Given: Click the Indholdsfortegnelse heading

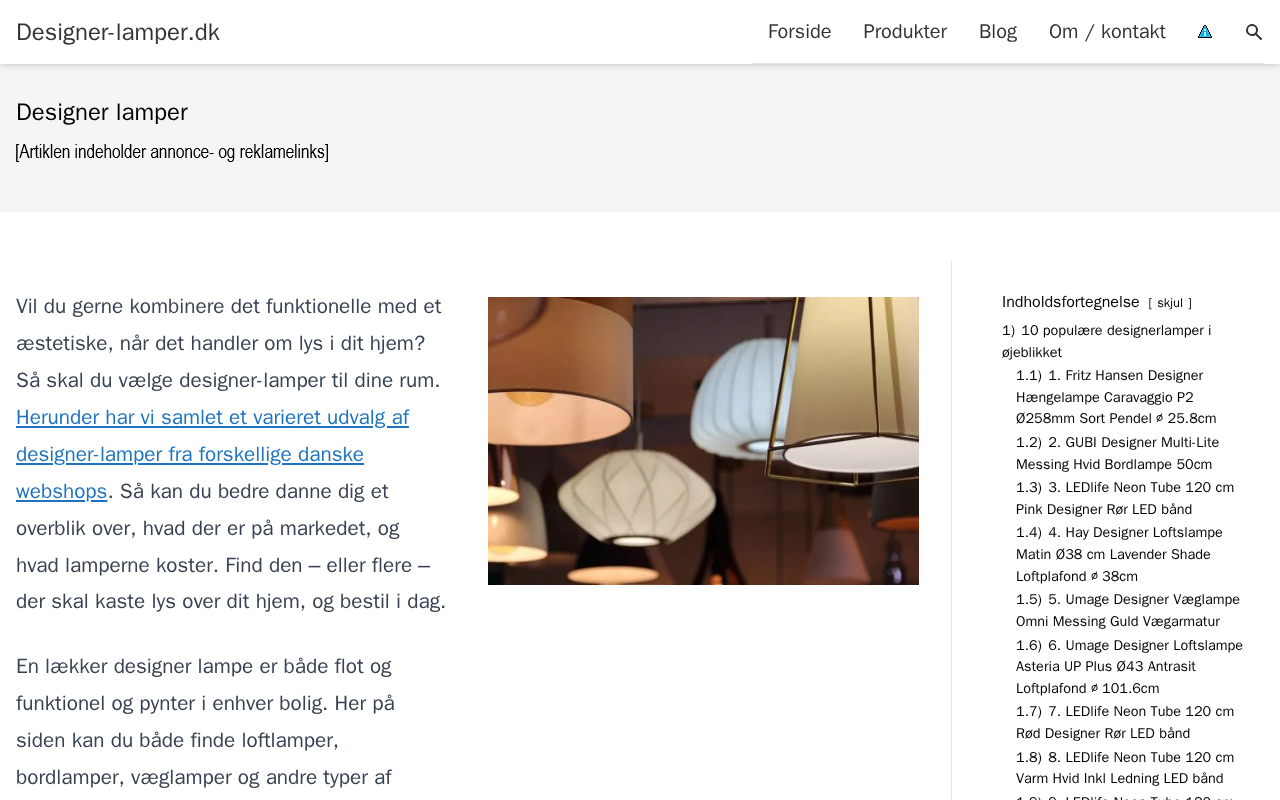Looking at the screenshot, I should pyautogui.click(x=1070, y=302).
